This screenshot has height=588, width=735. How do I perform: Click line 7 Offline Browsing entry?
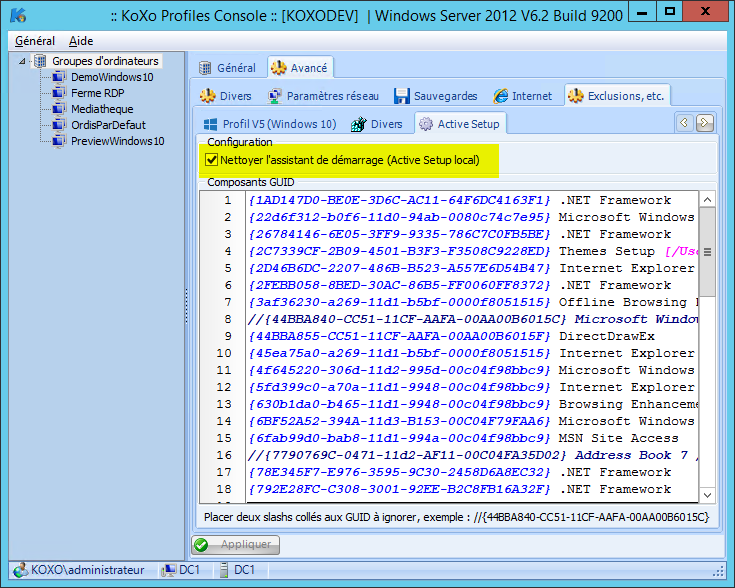coord(472,302)
